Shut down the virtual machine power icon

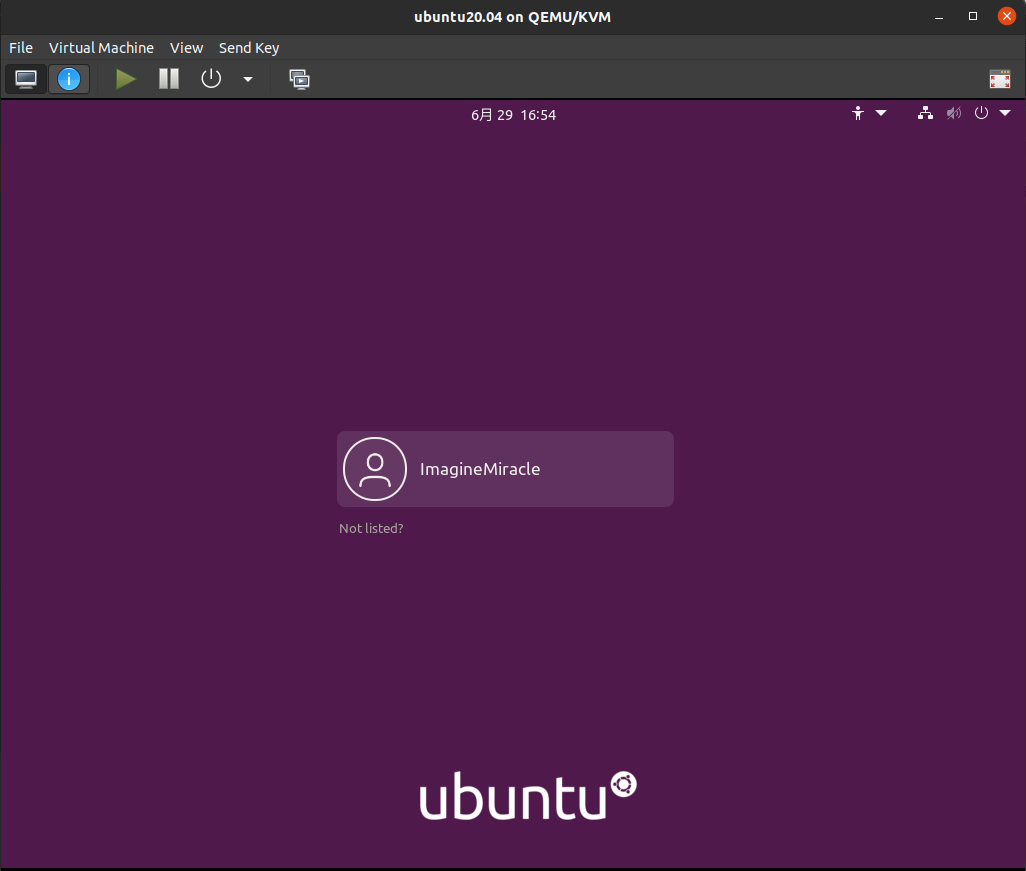point(211,79)
